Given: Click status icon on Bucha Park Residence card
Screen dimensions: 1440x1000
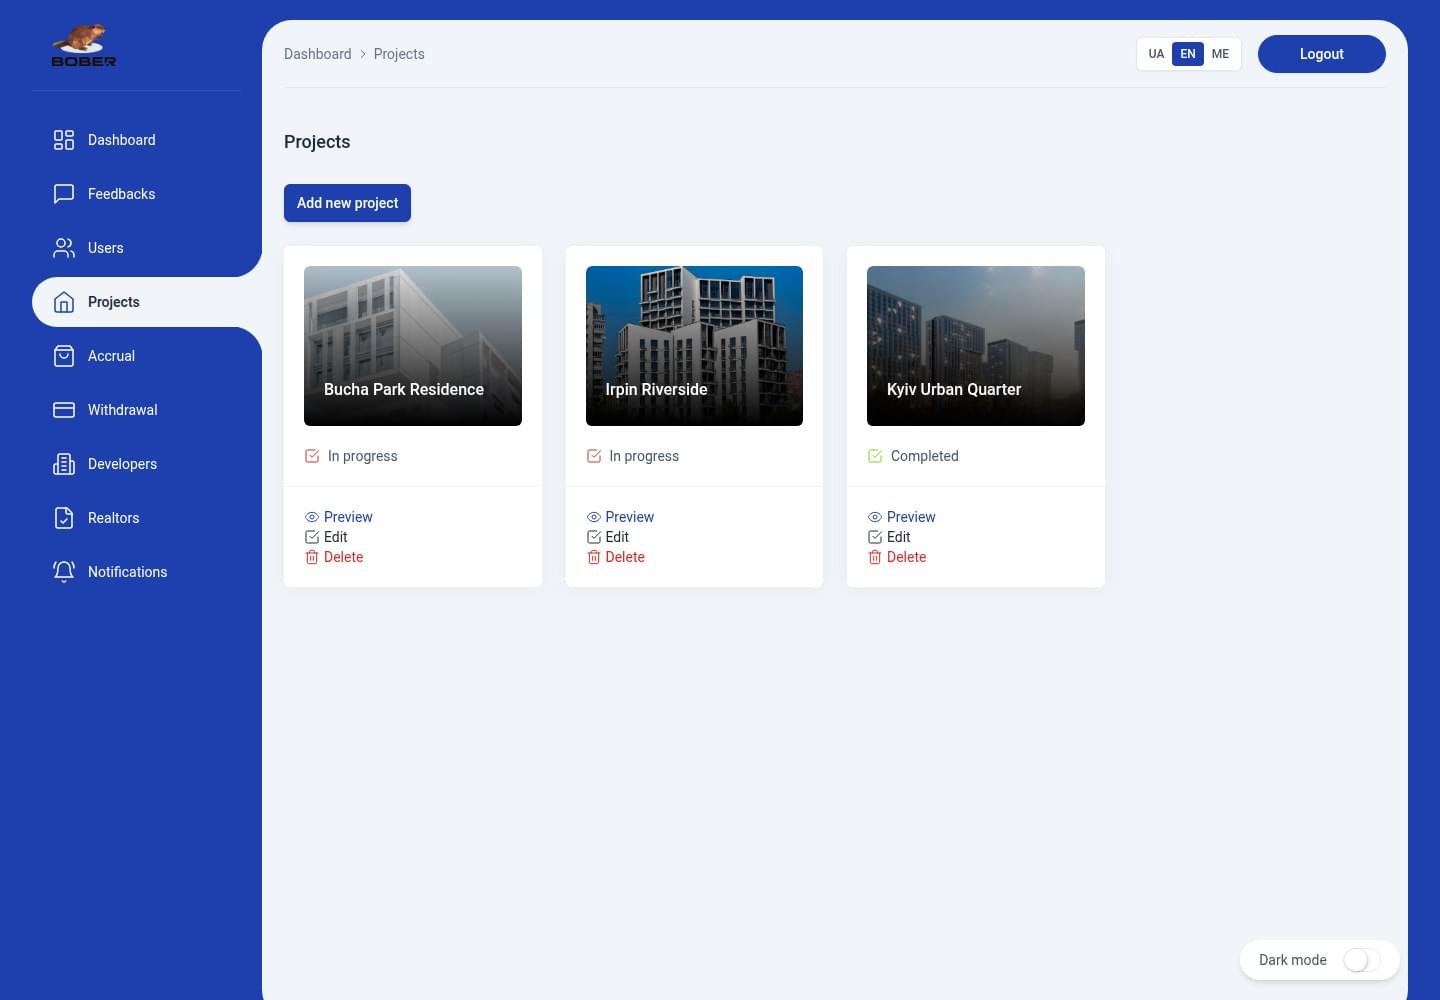Looking at the screenshot, I should 312,456.
